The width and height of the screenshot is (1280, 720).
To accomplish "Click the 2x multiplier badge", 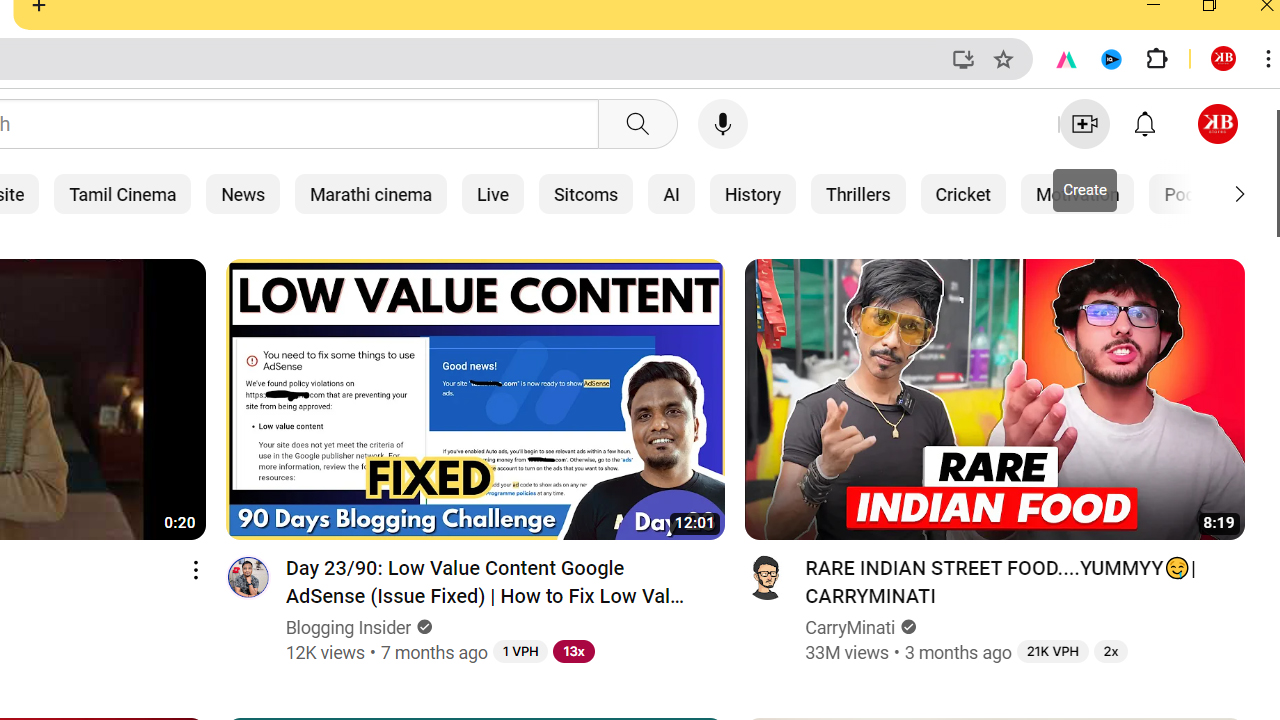I will point(1110,651).
